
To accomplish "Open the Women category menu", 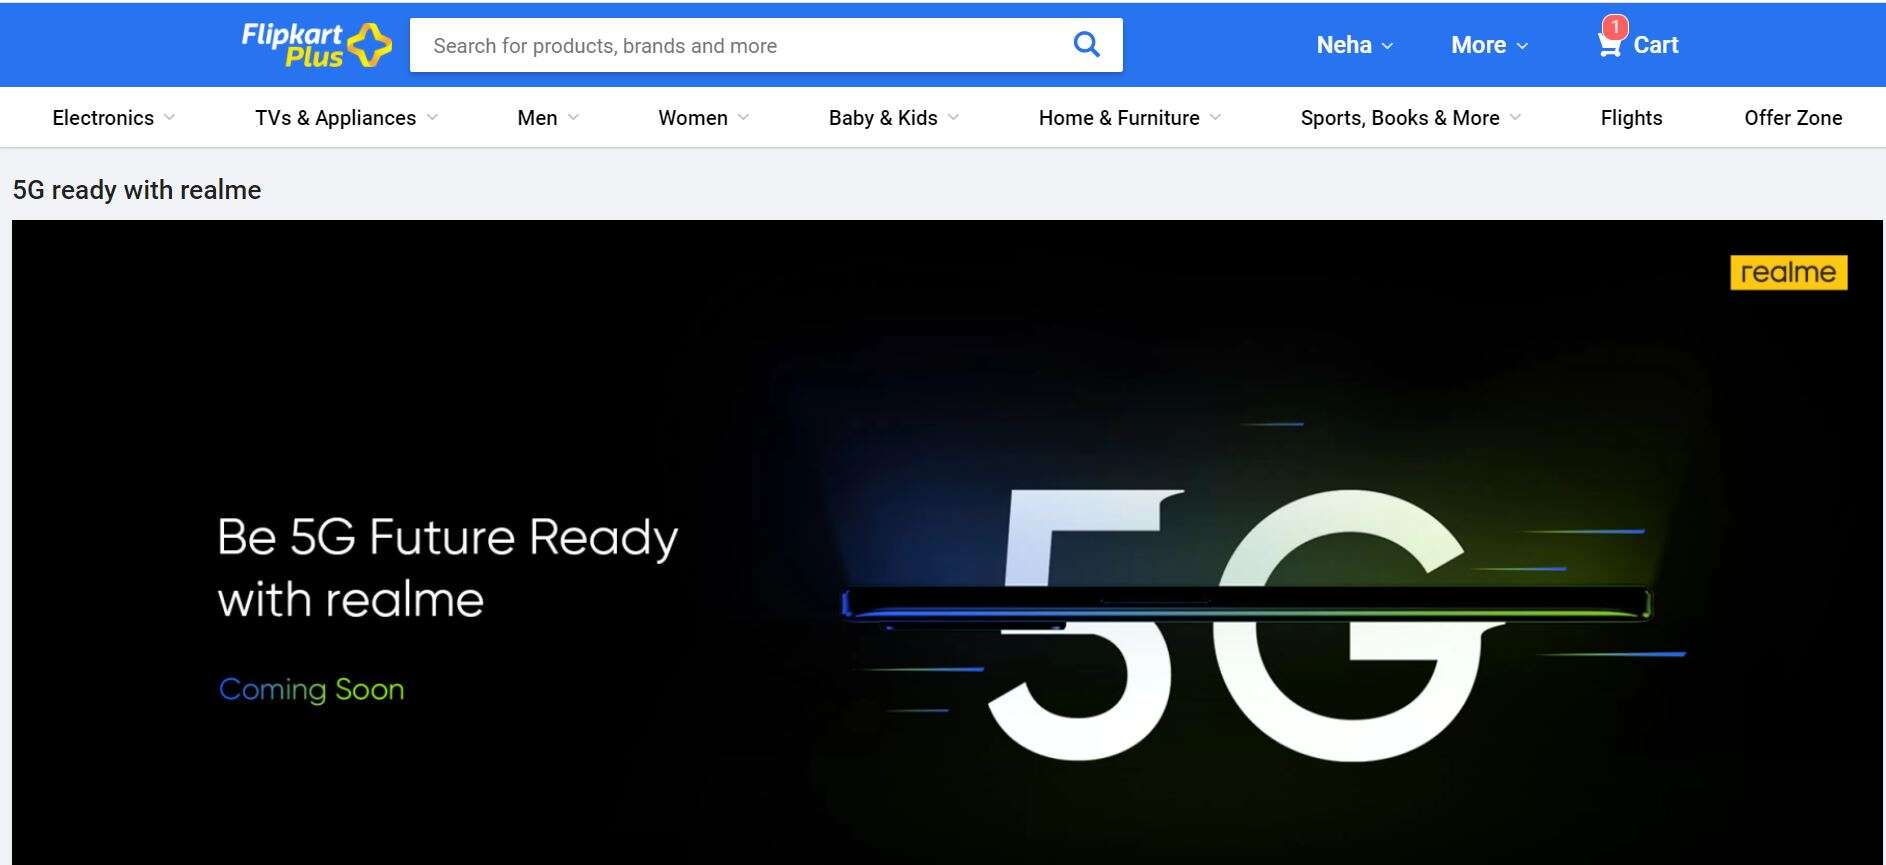I will (693, 118).
